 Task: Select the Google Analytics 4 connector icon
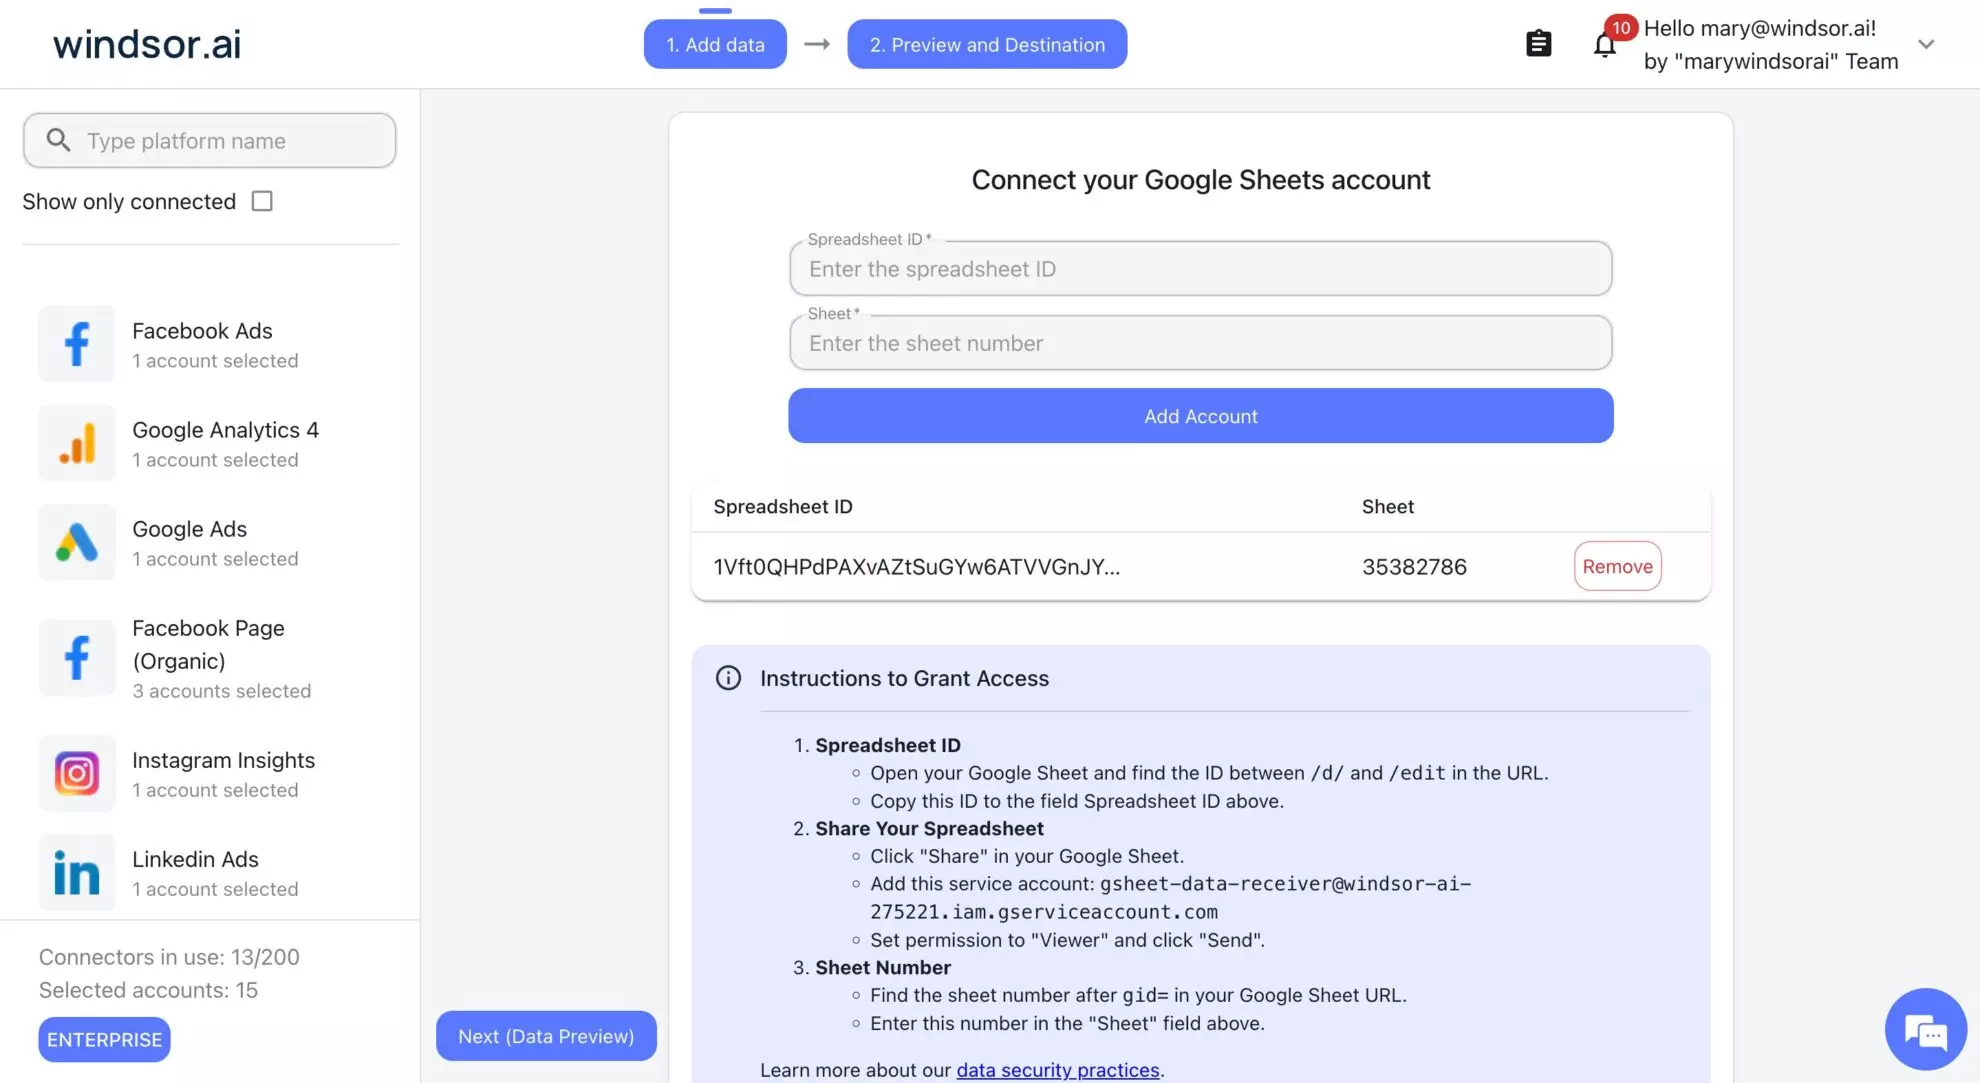pos(76,443)
